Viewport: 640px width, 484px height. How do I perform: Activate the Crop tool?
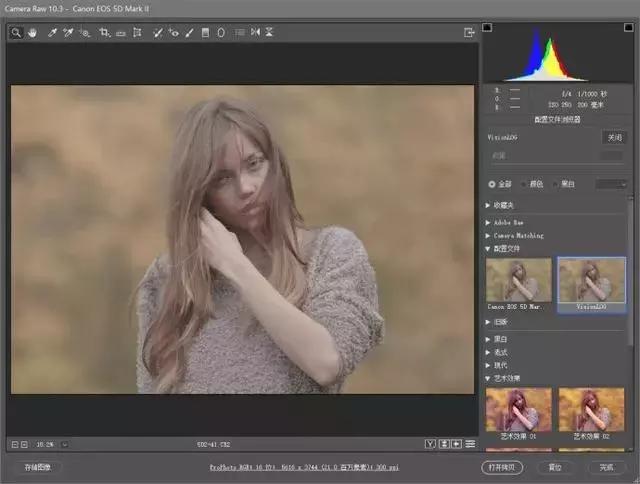[x=104, y=33]
